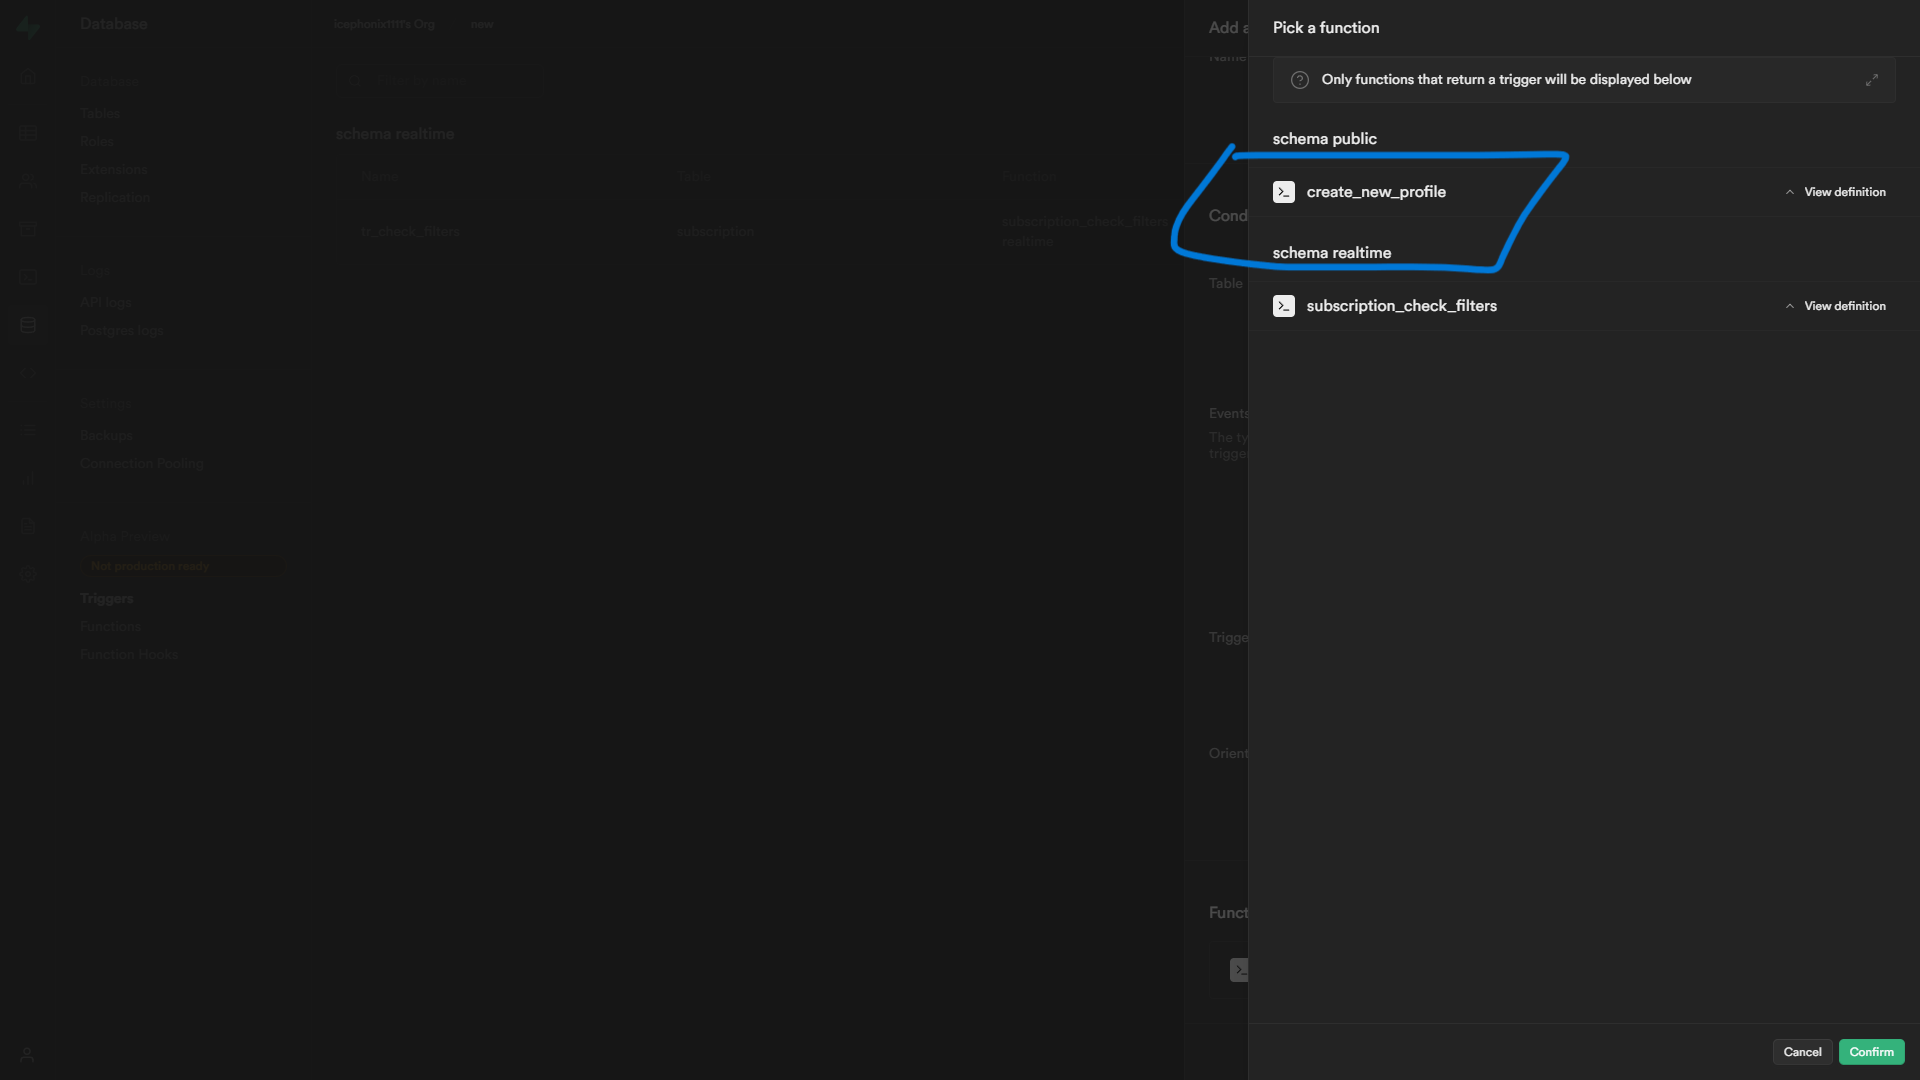Click the terminal icon beside subscription_check_filters
This screenshot has width=1920, height=1080.
tap(1284, 306)
